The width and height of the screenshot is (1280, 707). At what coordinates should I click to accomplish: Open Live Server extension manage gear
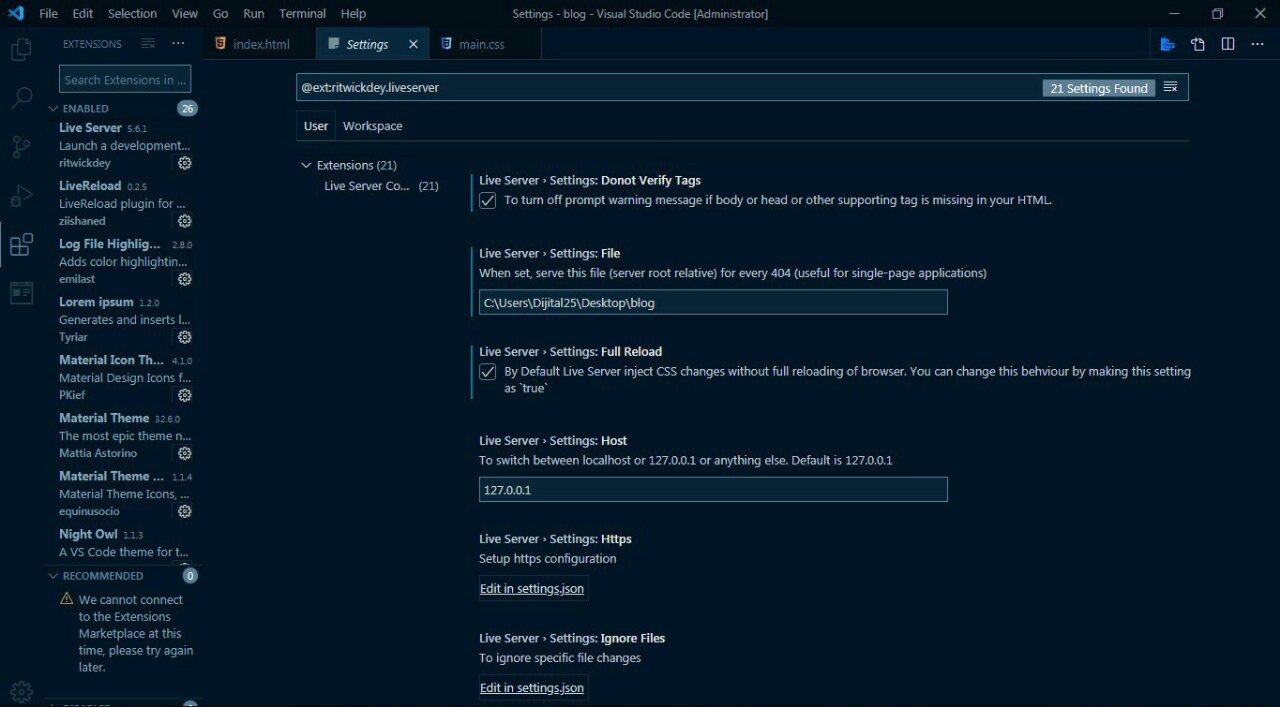coord(184,163)
